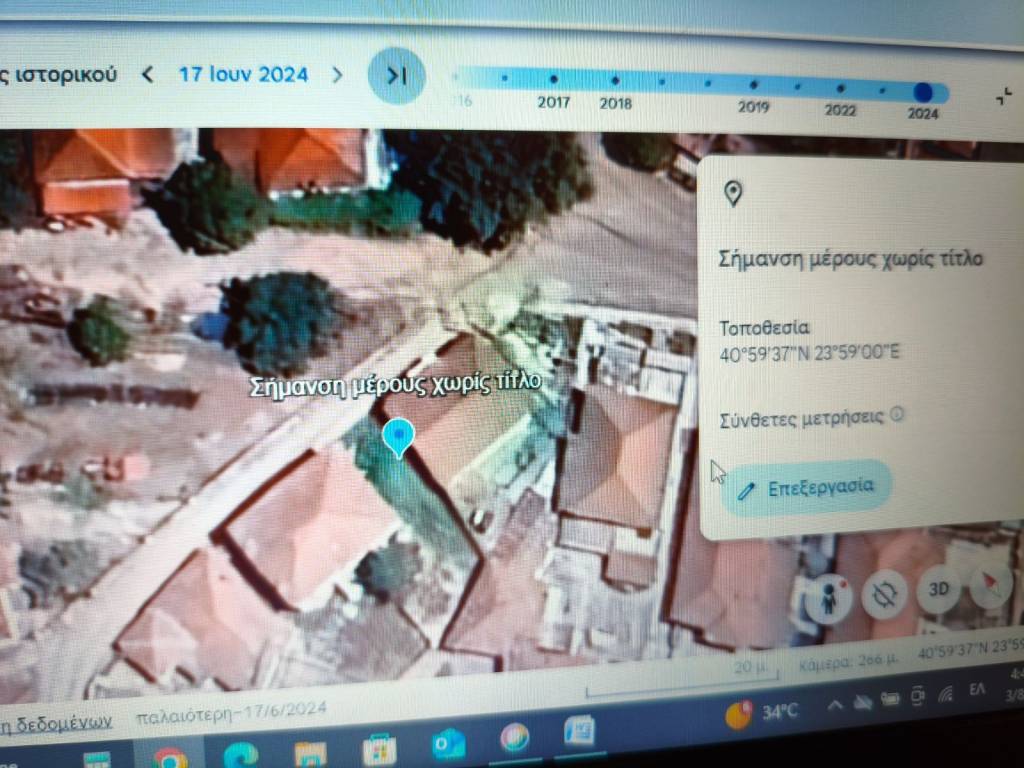
Task: Click the 17 Ιουν 2024 date label
Action: pyautogui.click(x=243, y=74)
